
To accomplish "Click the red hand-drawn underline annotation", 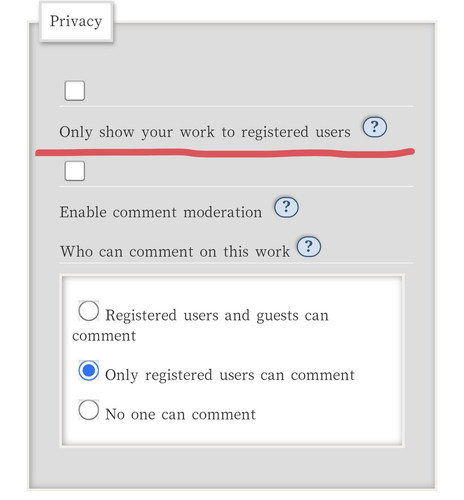I will 225,153.
